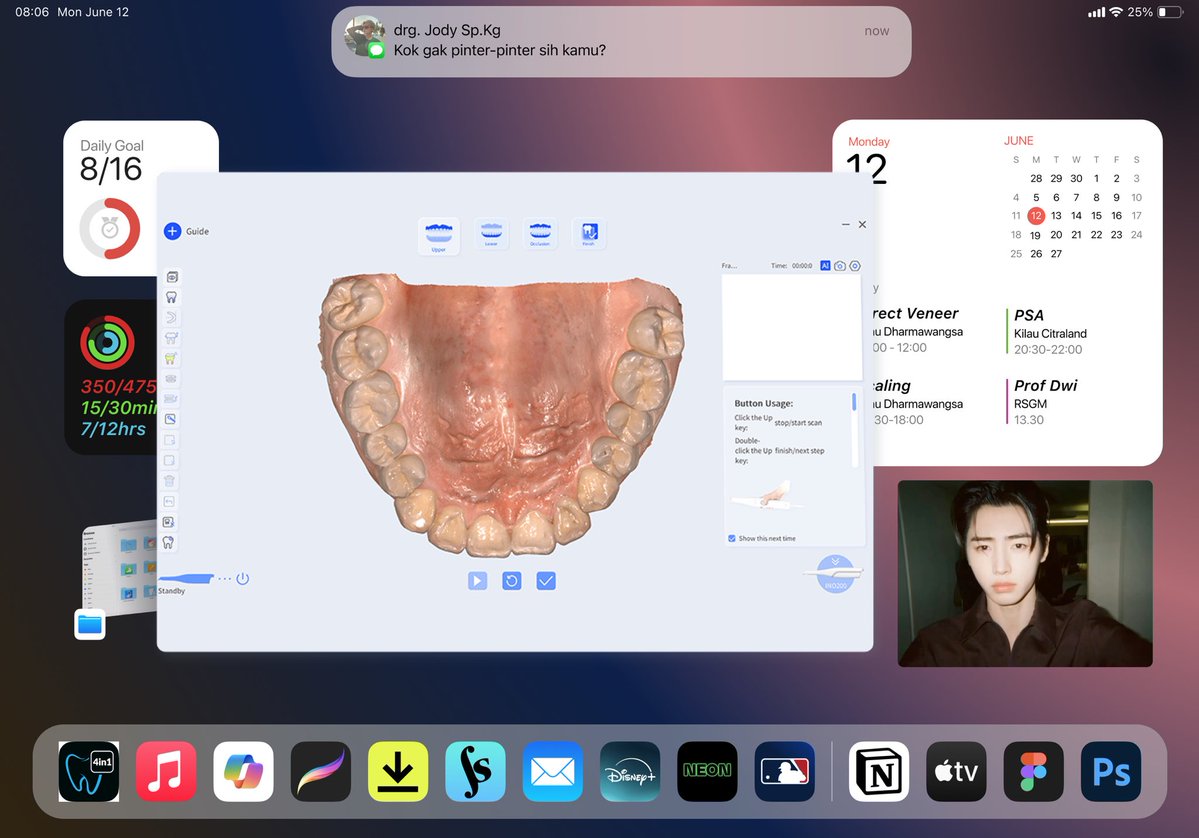Click the white camera preview area

(792, 327)
